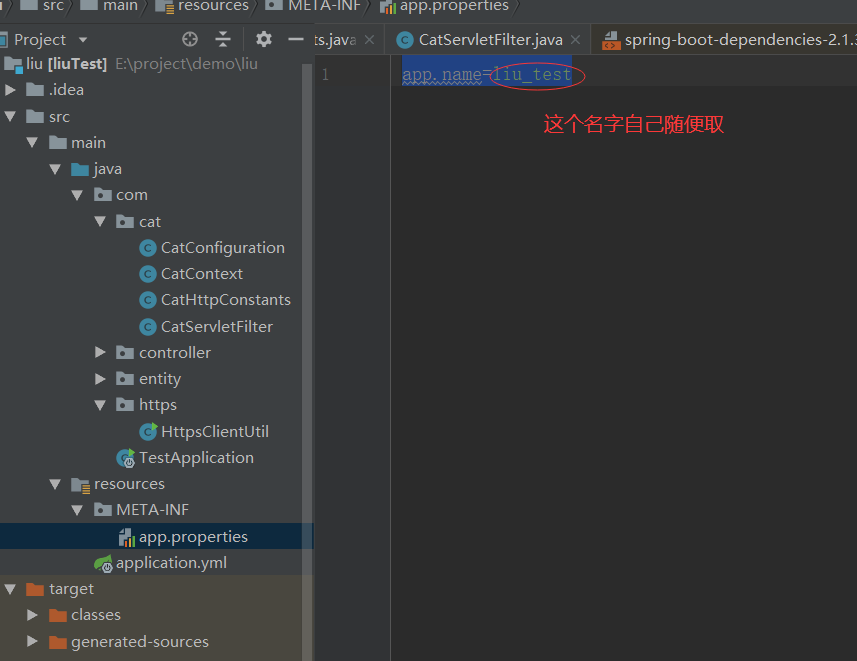Expand the controller package
This screenshot has height=661, width=857.
(x=100, y=352)
